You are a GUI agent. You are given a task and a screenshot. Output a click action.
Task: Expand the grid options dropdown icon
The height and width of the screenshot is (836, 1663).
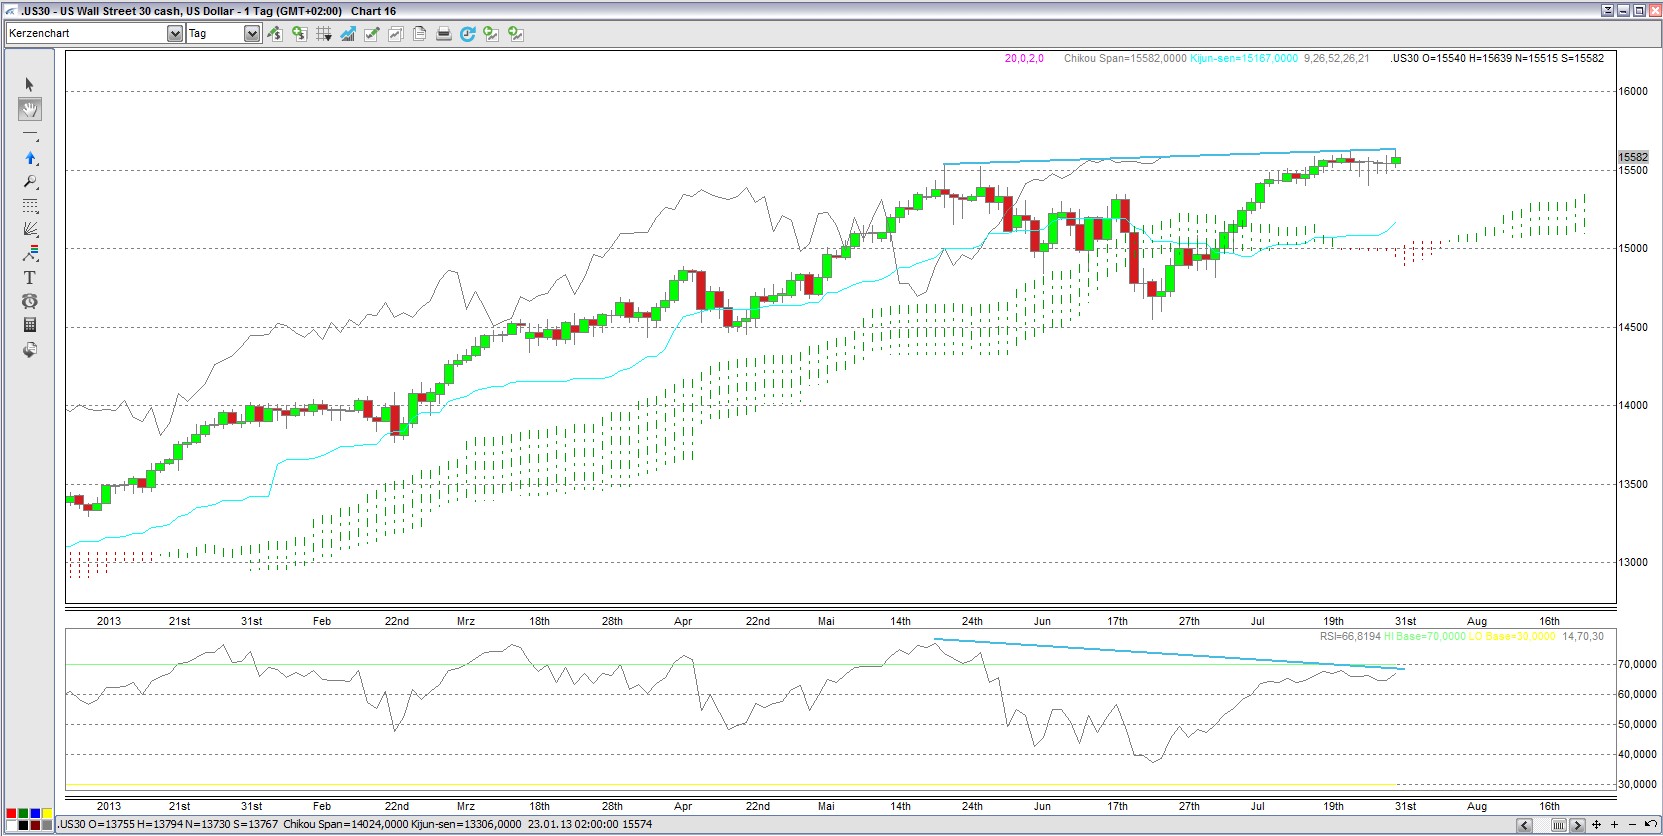point(323,34)
